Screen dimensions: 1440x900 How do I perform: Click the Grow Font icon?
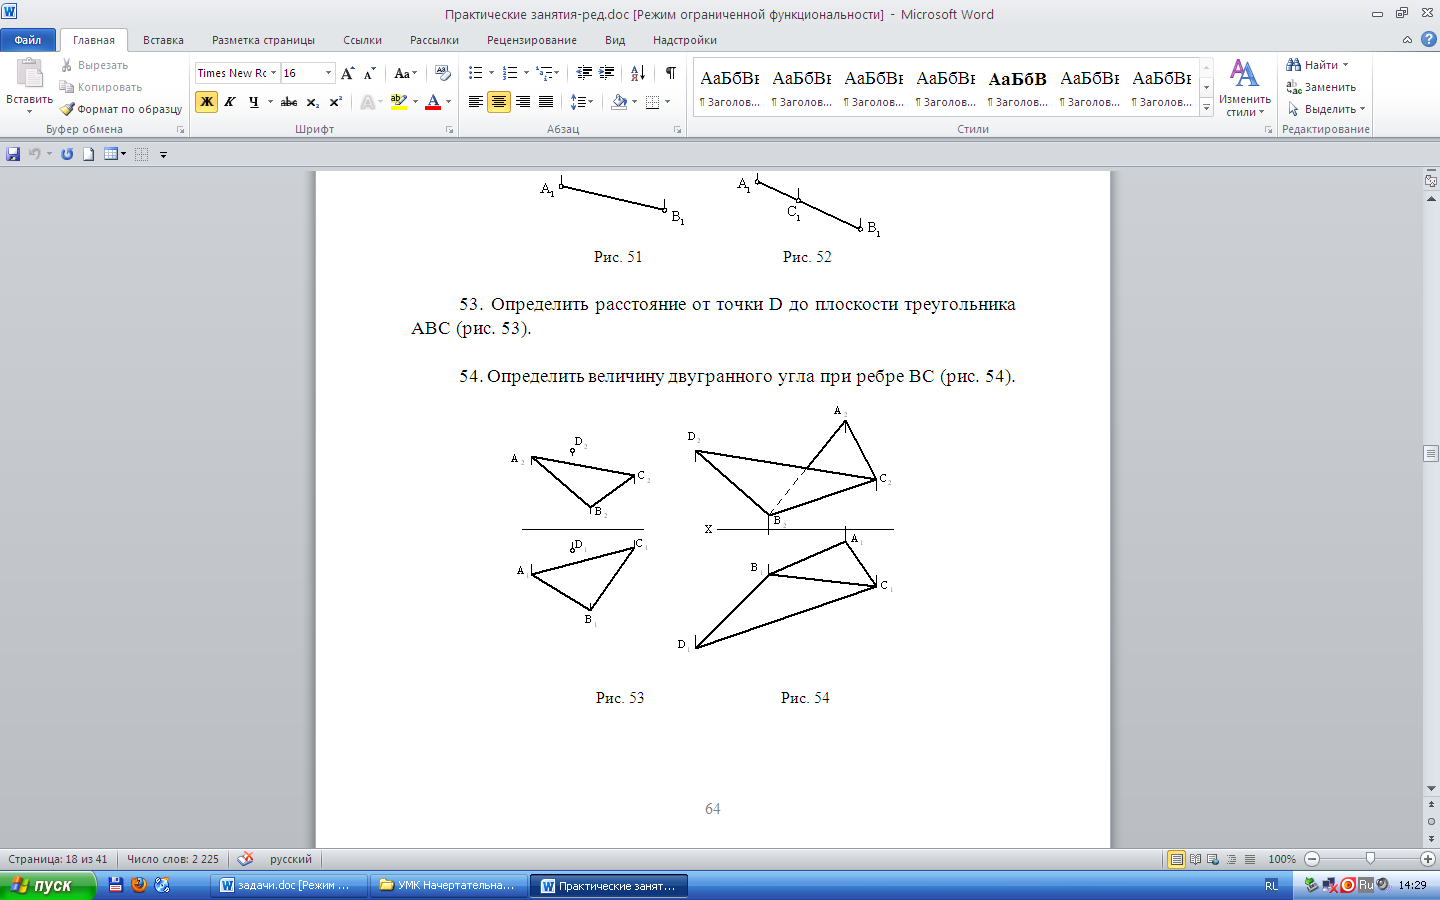(x=347, y=73)
